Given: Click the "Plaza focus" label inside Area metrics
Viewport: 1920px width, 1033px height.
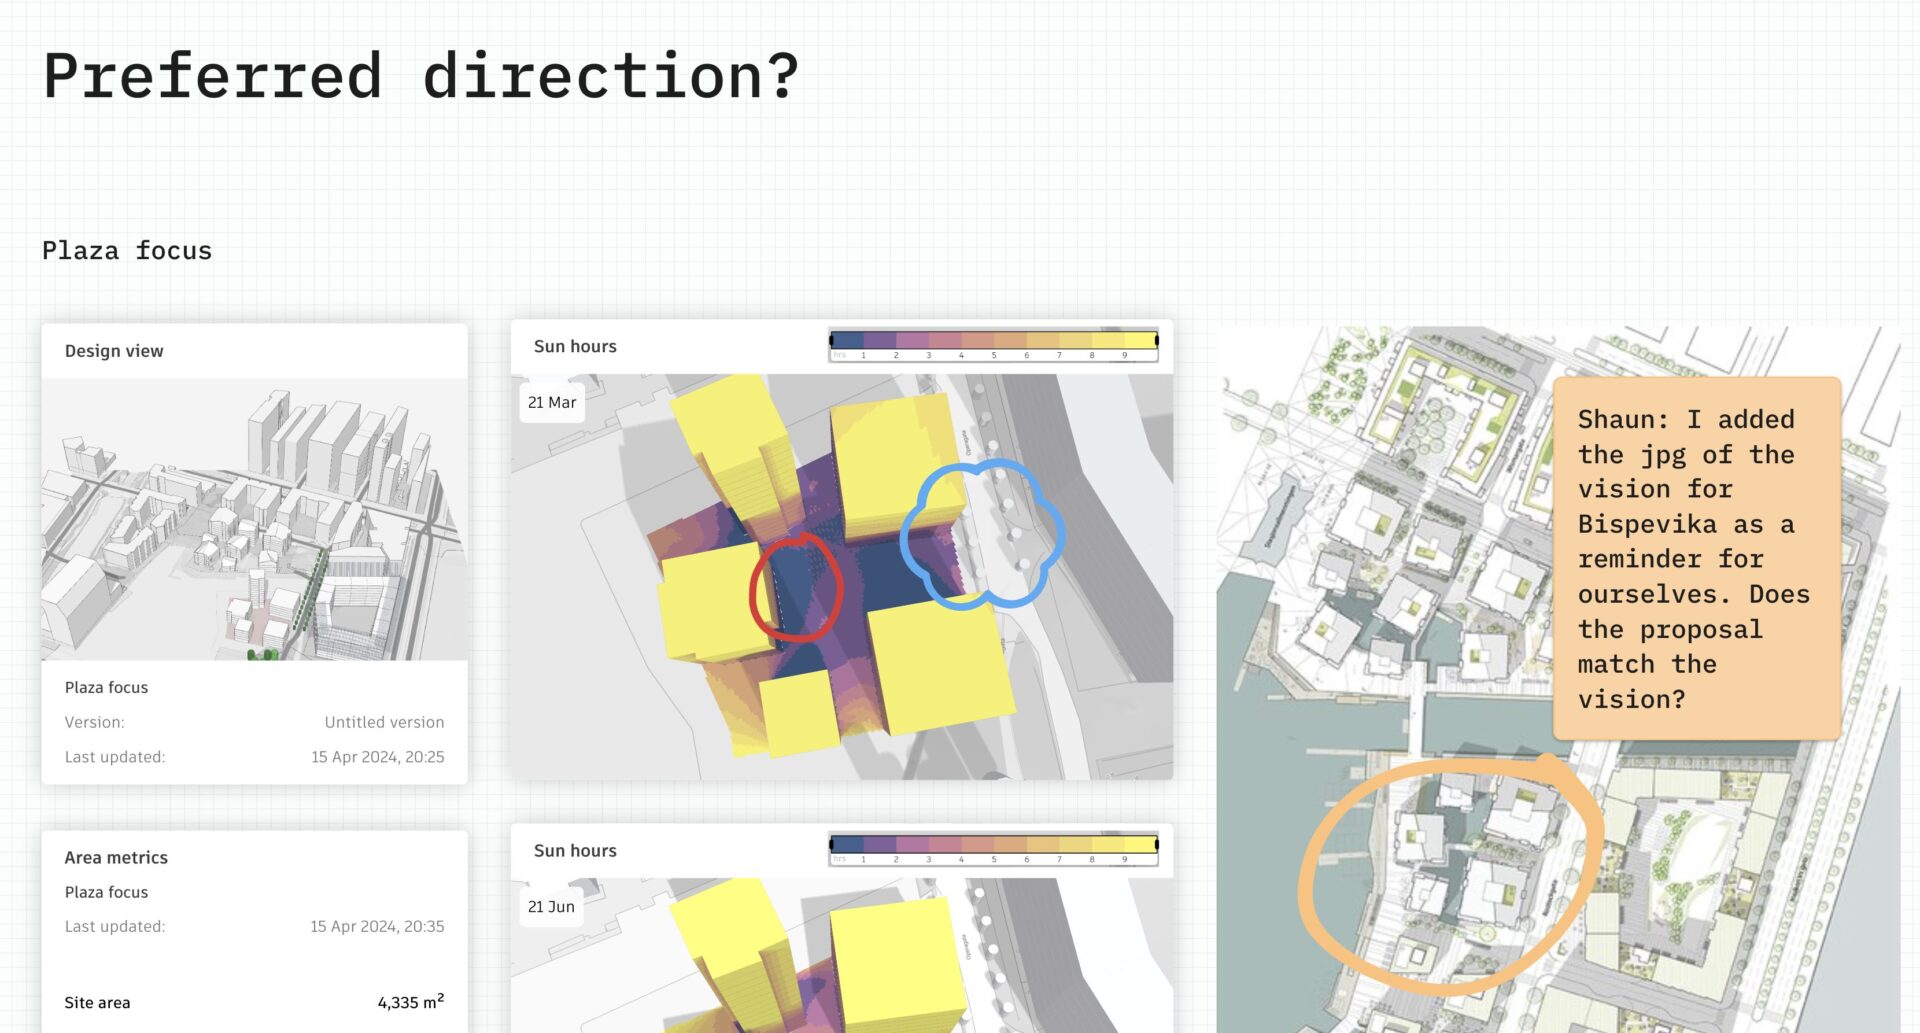Looking at the screenshot, I should pyautogui.click(x=106, y=891).
